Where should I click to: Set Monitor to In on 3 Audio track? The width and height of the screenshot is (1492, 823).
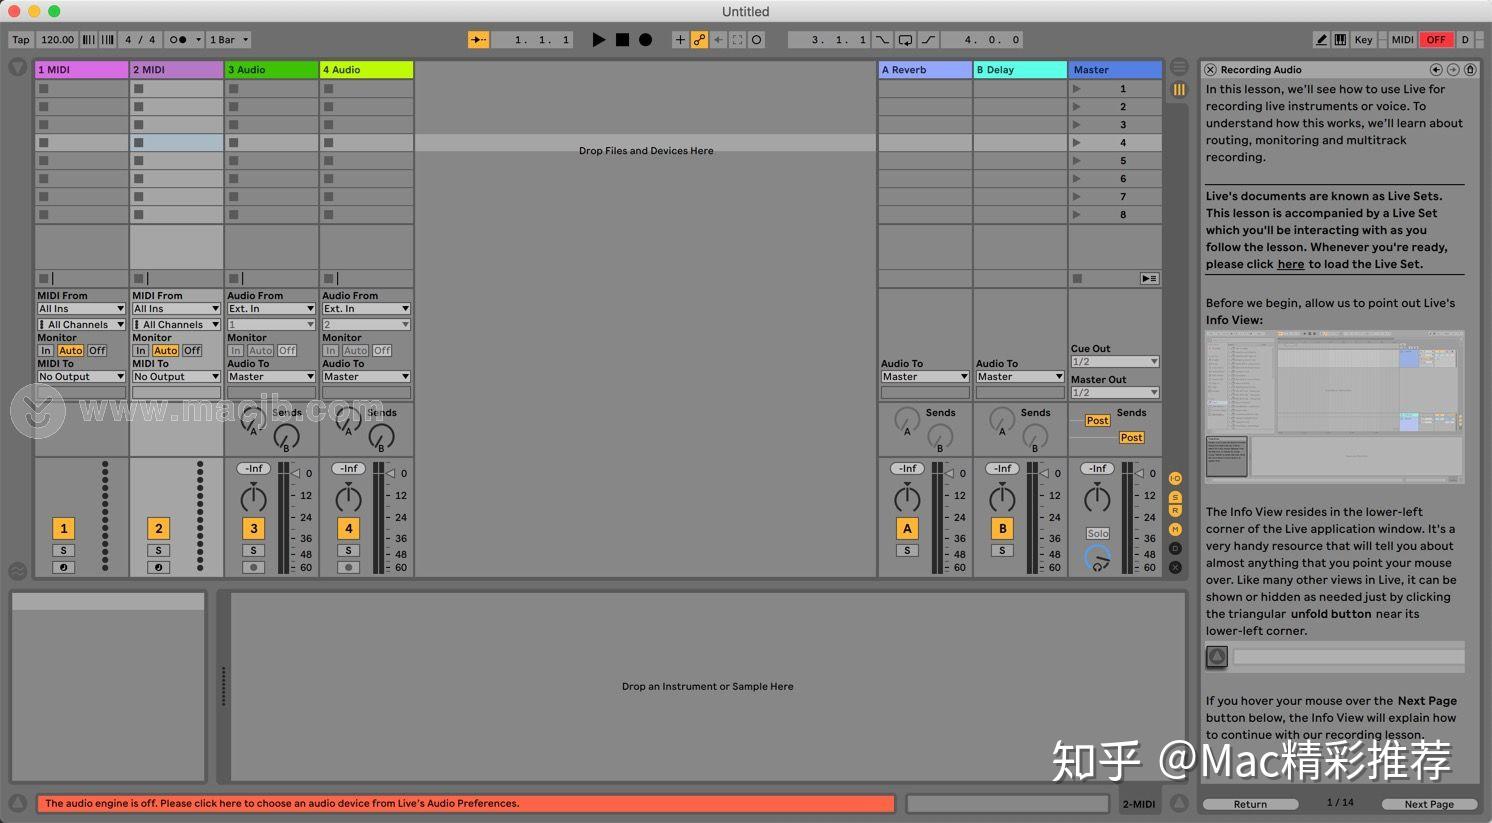pyautogui.click(x=236, y=350)
